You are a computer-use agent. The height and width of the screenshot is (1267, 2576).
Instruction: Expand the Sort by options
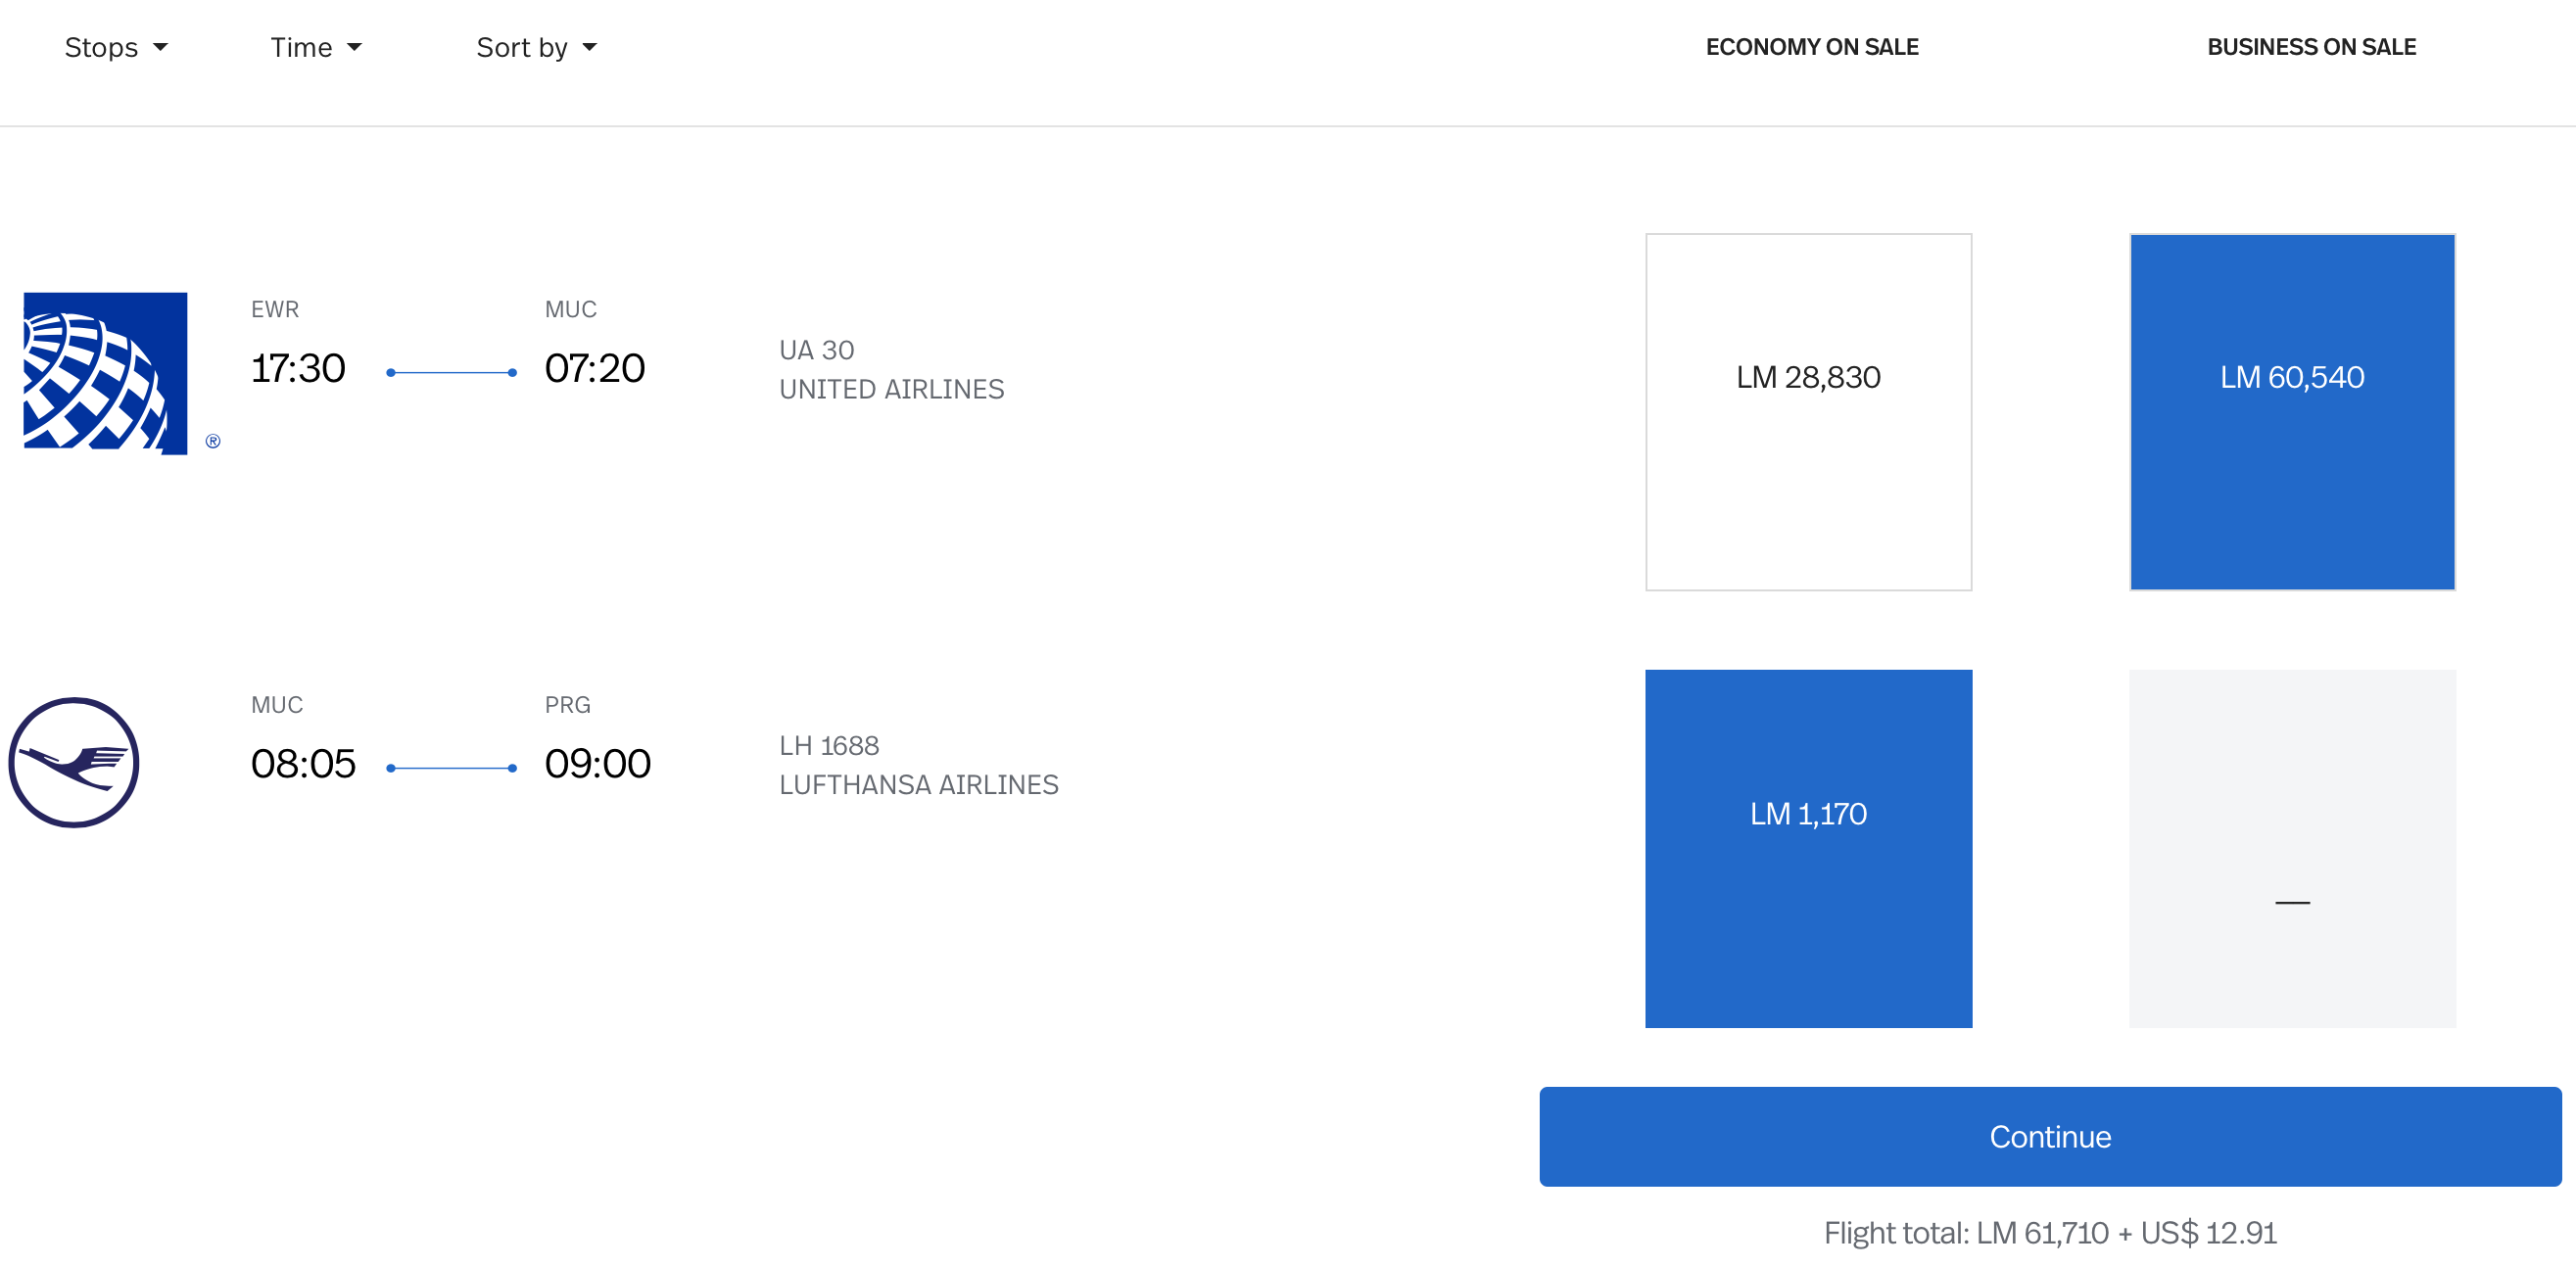point(536,46)
